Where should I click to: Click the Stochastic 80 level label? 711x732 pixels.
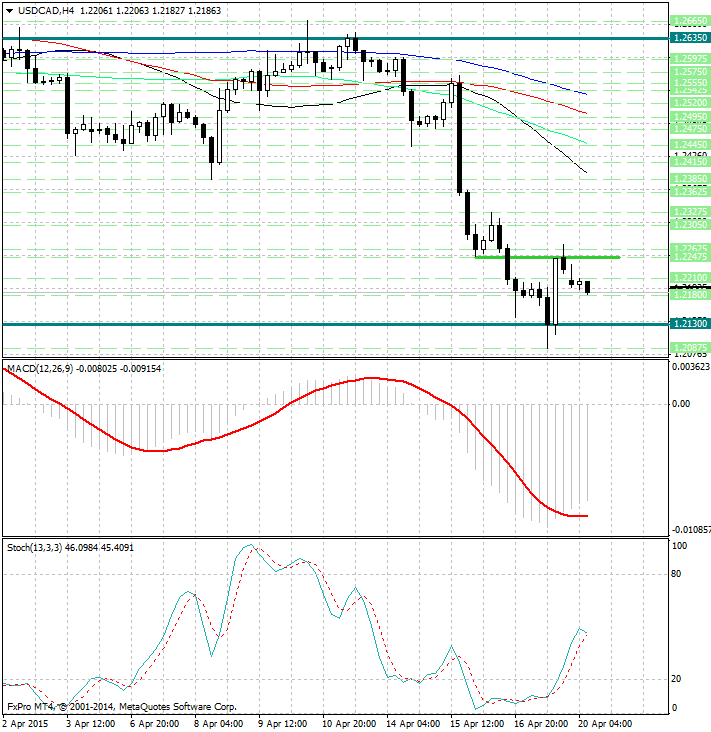(x=676, y=574)
